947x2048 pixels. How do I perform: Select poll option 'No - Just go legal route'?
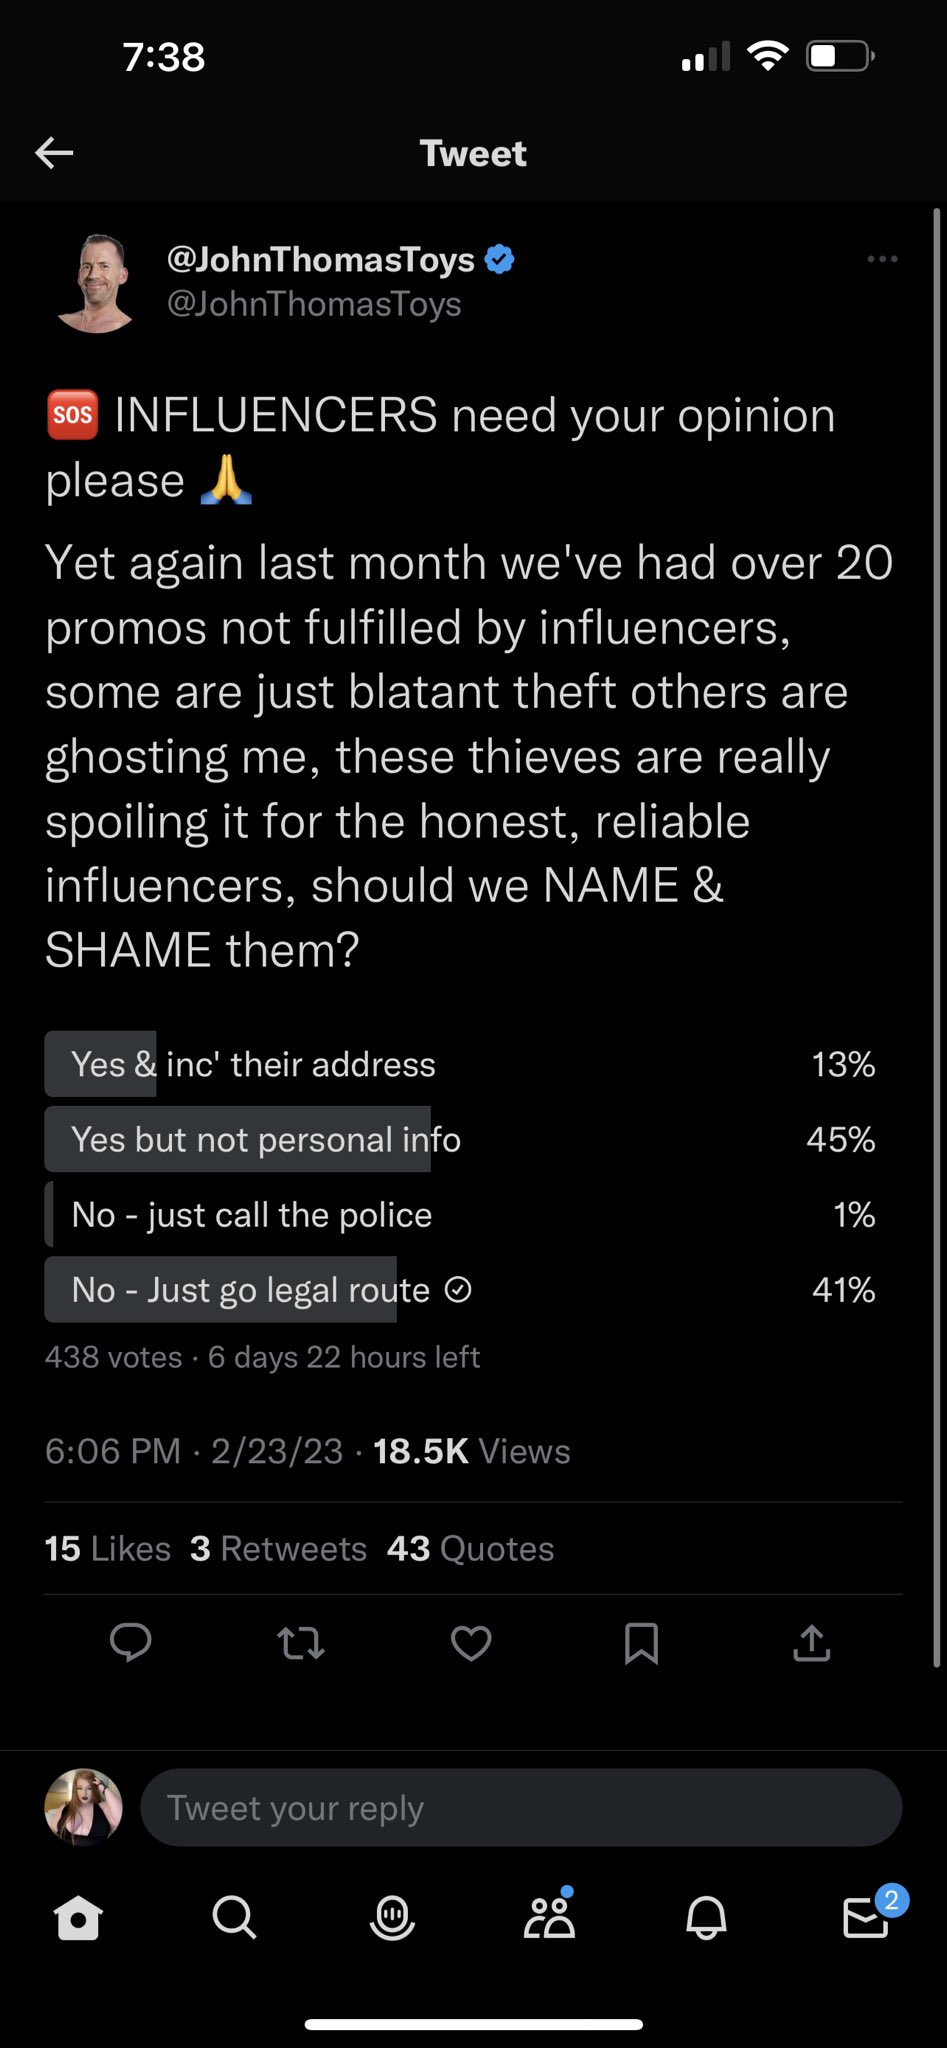coord(460,1289)
